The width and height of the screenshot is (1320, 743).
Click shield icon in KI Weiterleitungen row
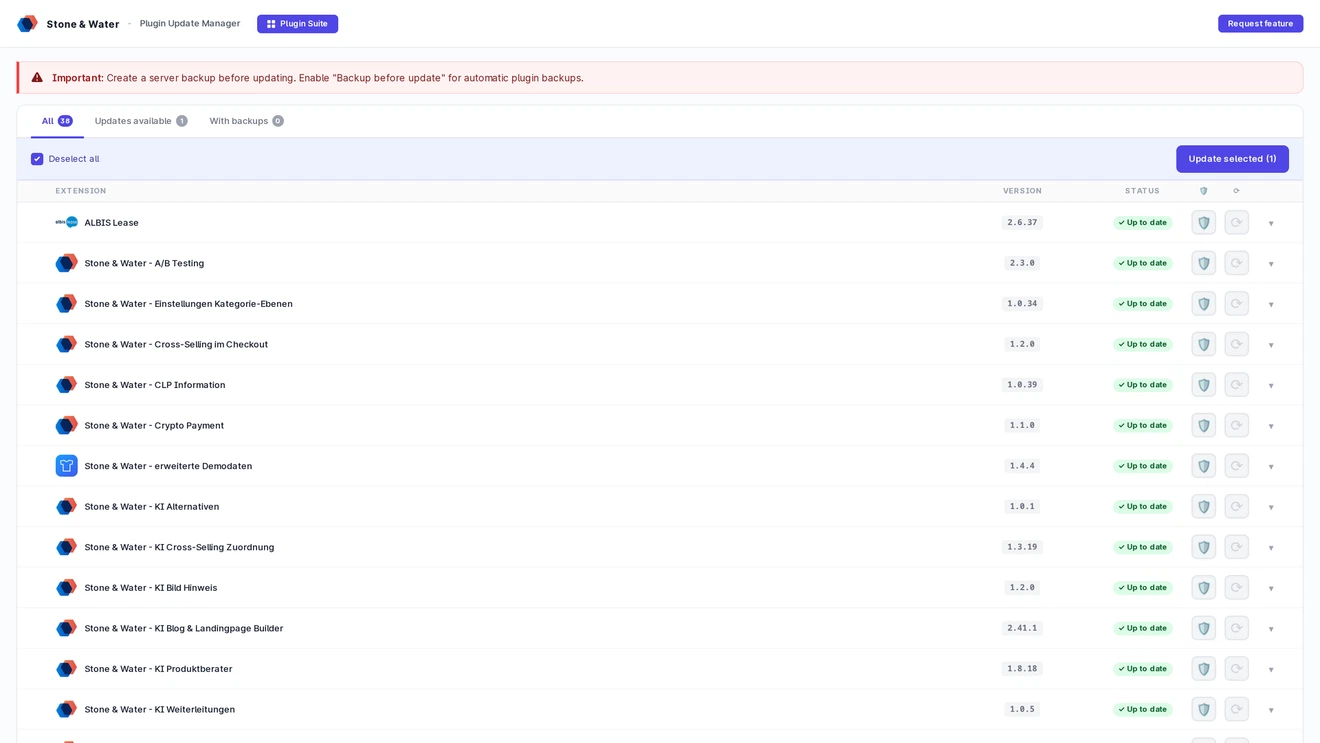(1204, 709)
